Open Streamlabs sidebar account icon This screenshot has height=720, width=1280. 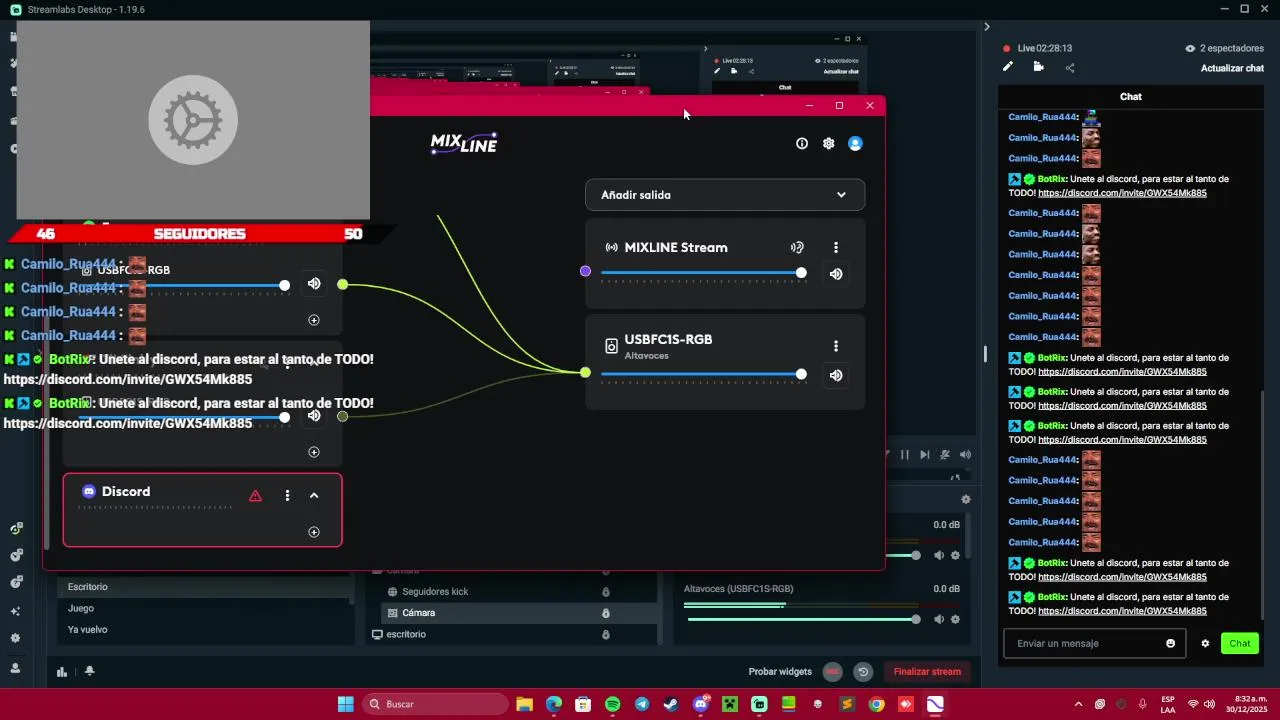15,667
